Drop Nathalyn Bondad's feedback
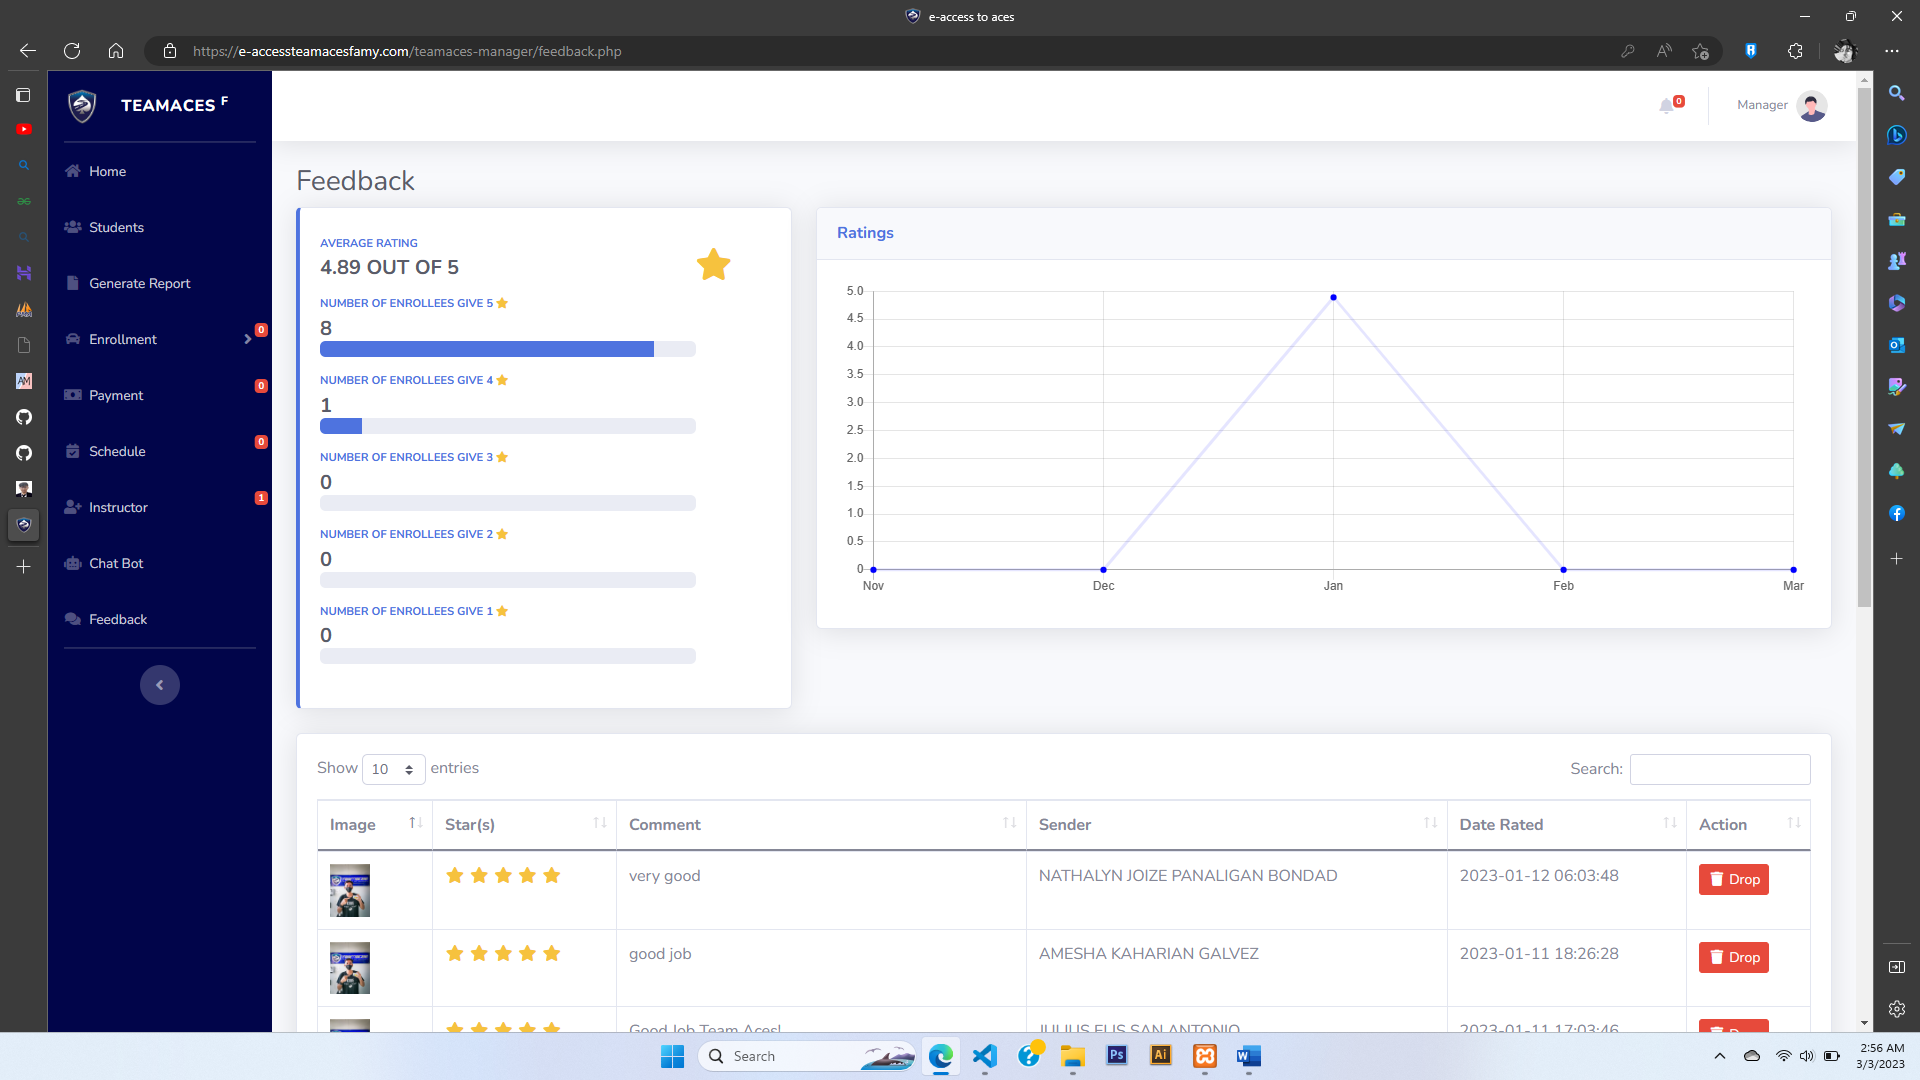This screenshot has width=1920, height=1080. tap(1733, 879)
